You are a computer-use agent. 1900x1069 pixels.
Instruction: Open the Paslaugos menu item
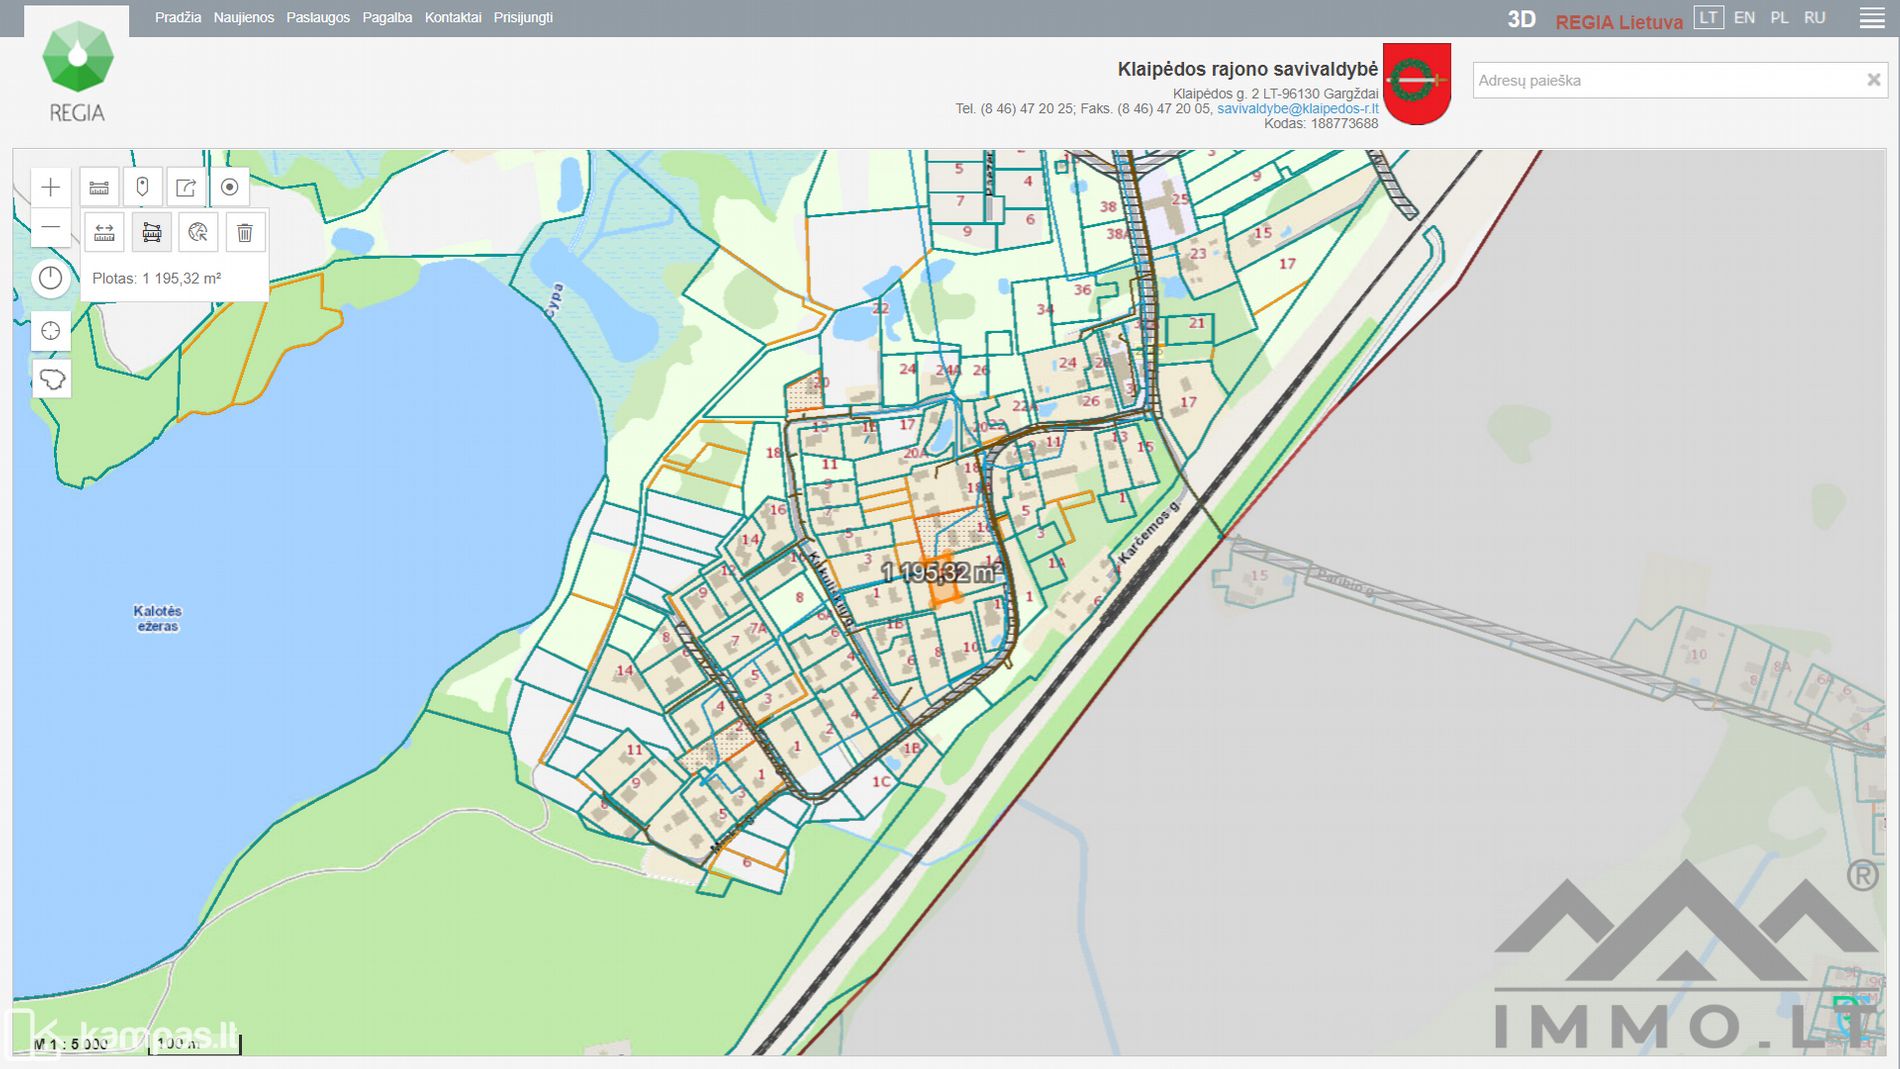(x=318, y=18)
